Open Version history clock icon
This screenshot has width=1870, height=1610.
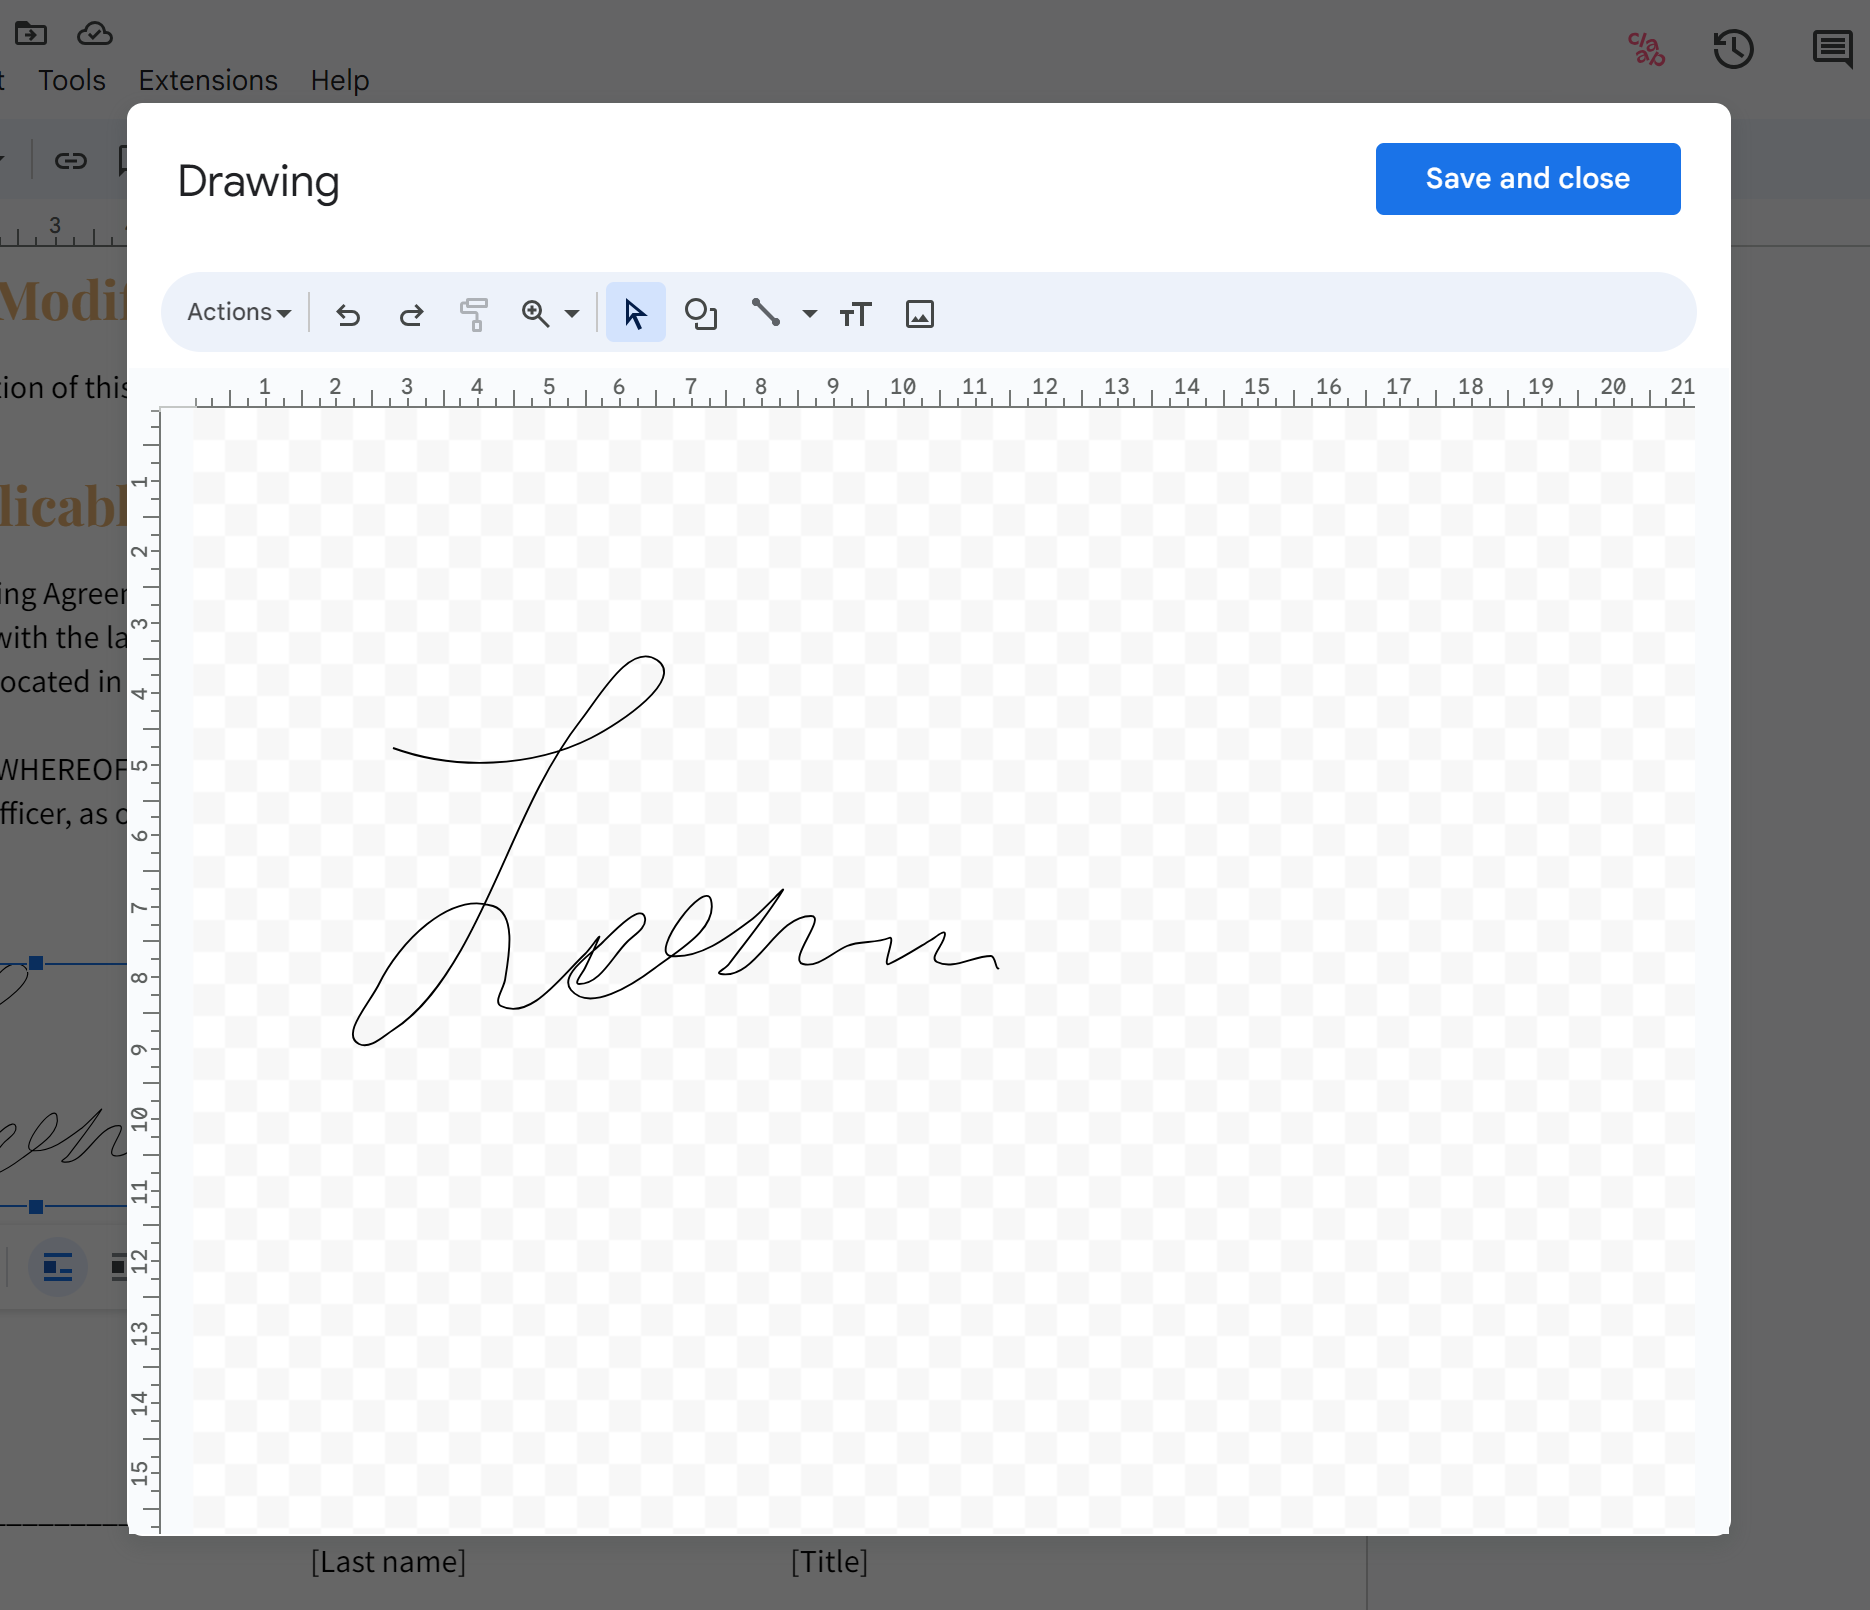1734,49
